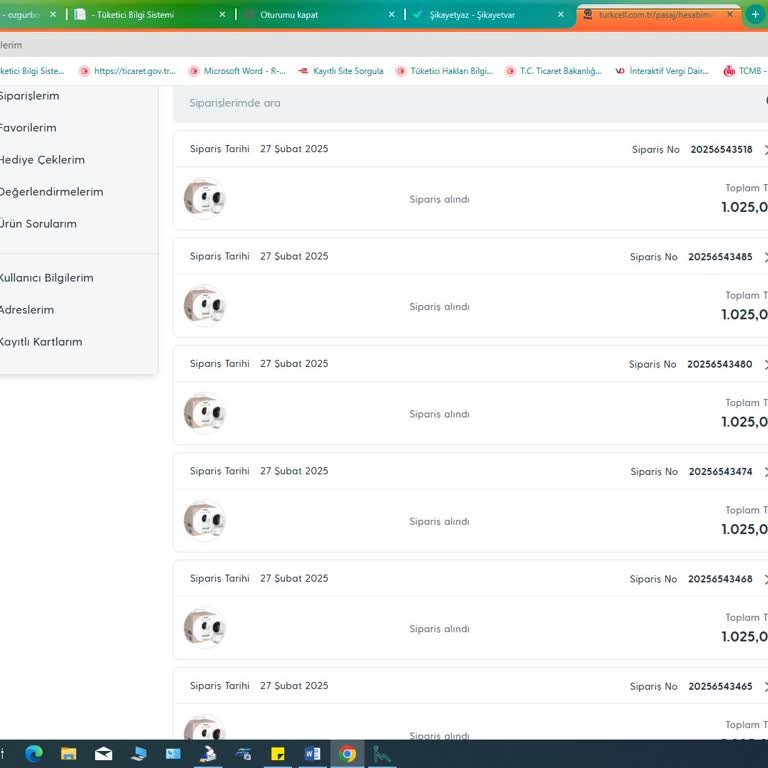Open the Mail app in taskbar
Image resolution: width=768 pixels, height=768 pixels.
[103, 753]
